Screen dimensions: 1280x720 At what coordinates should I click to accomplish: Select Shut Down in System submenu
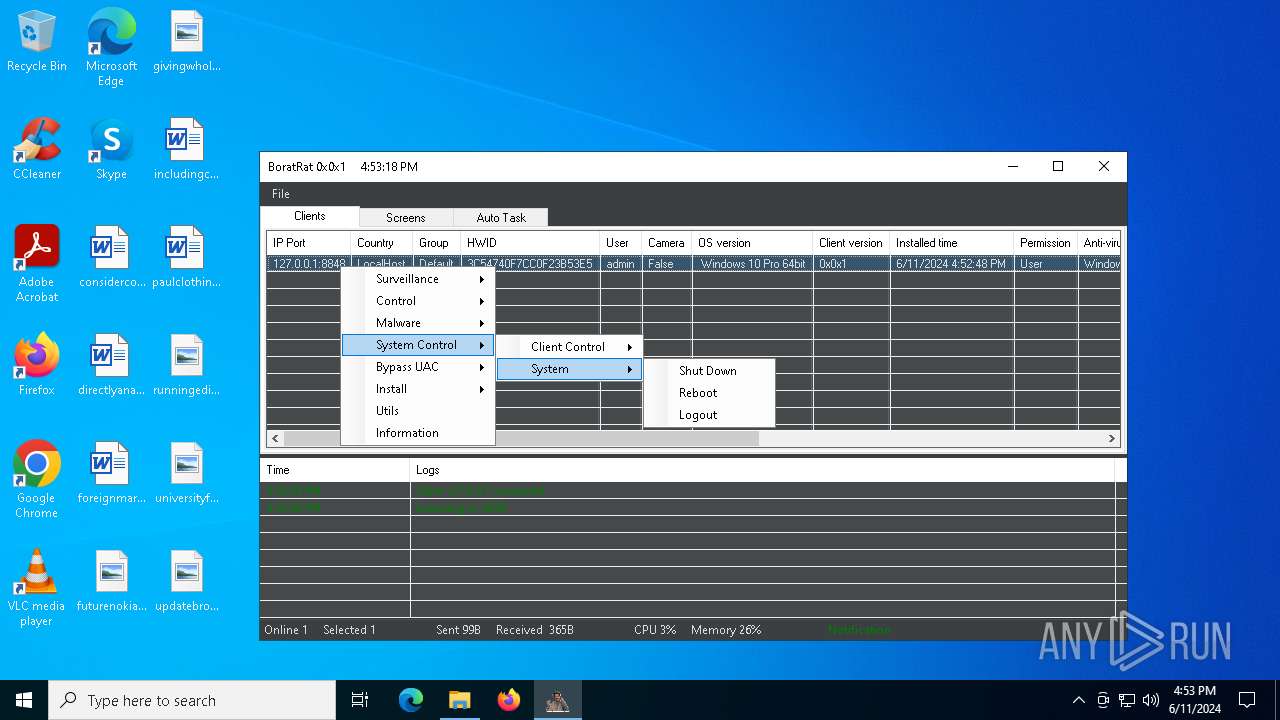click(x=709, y=371)
